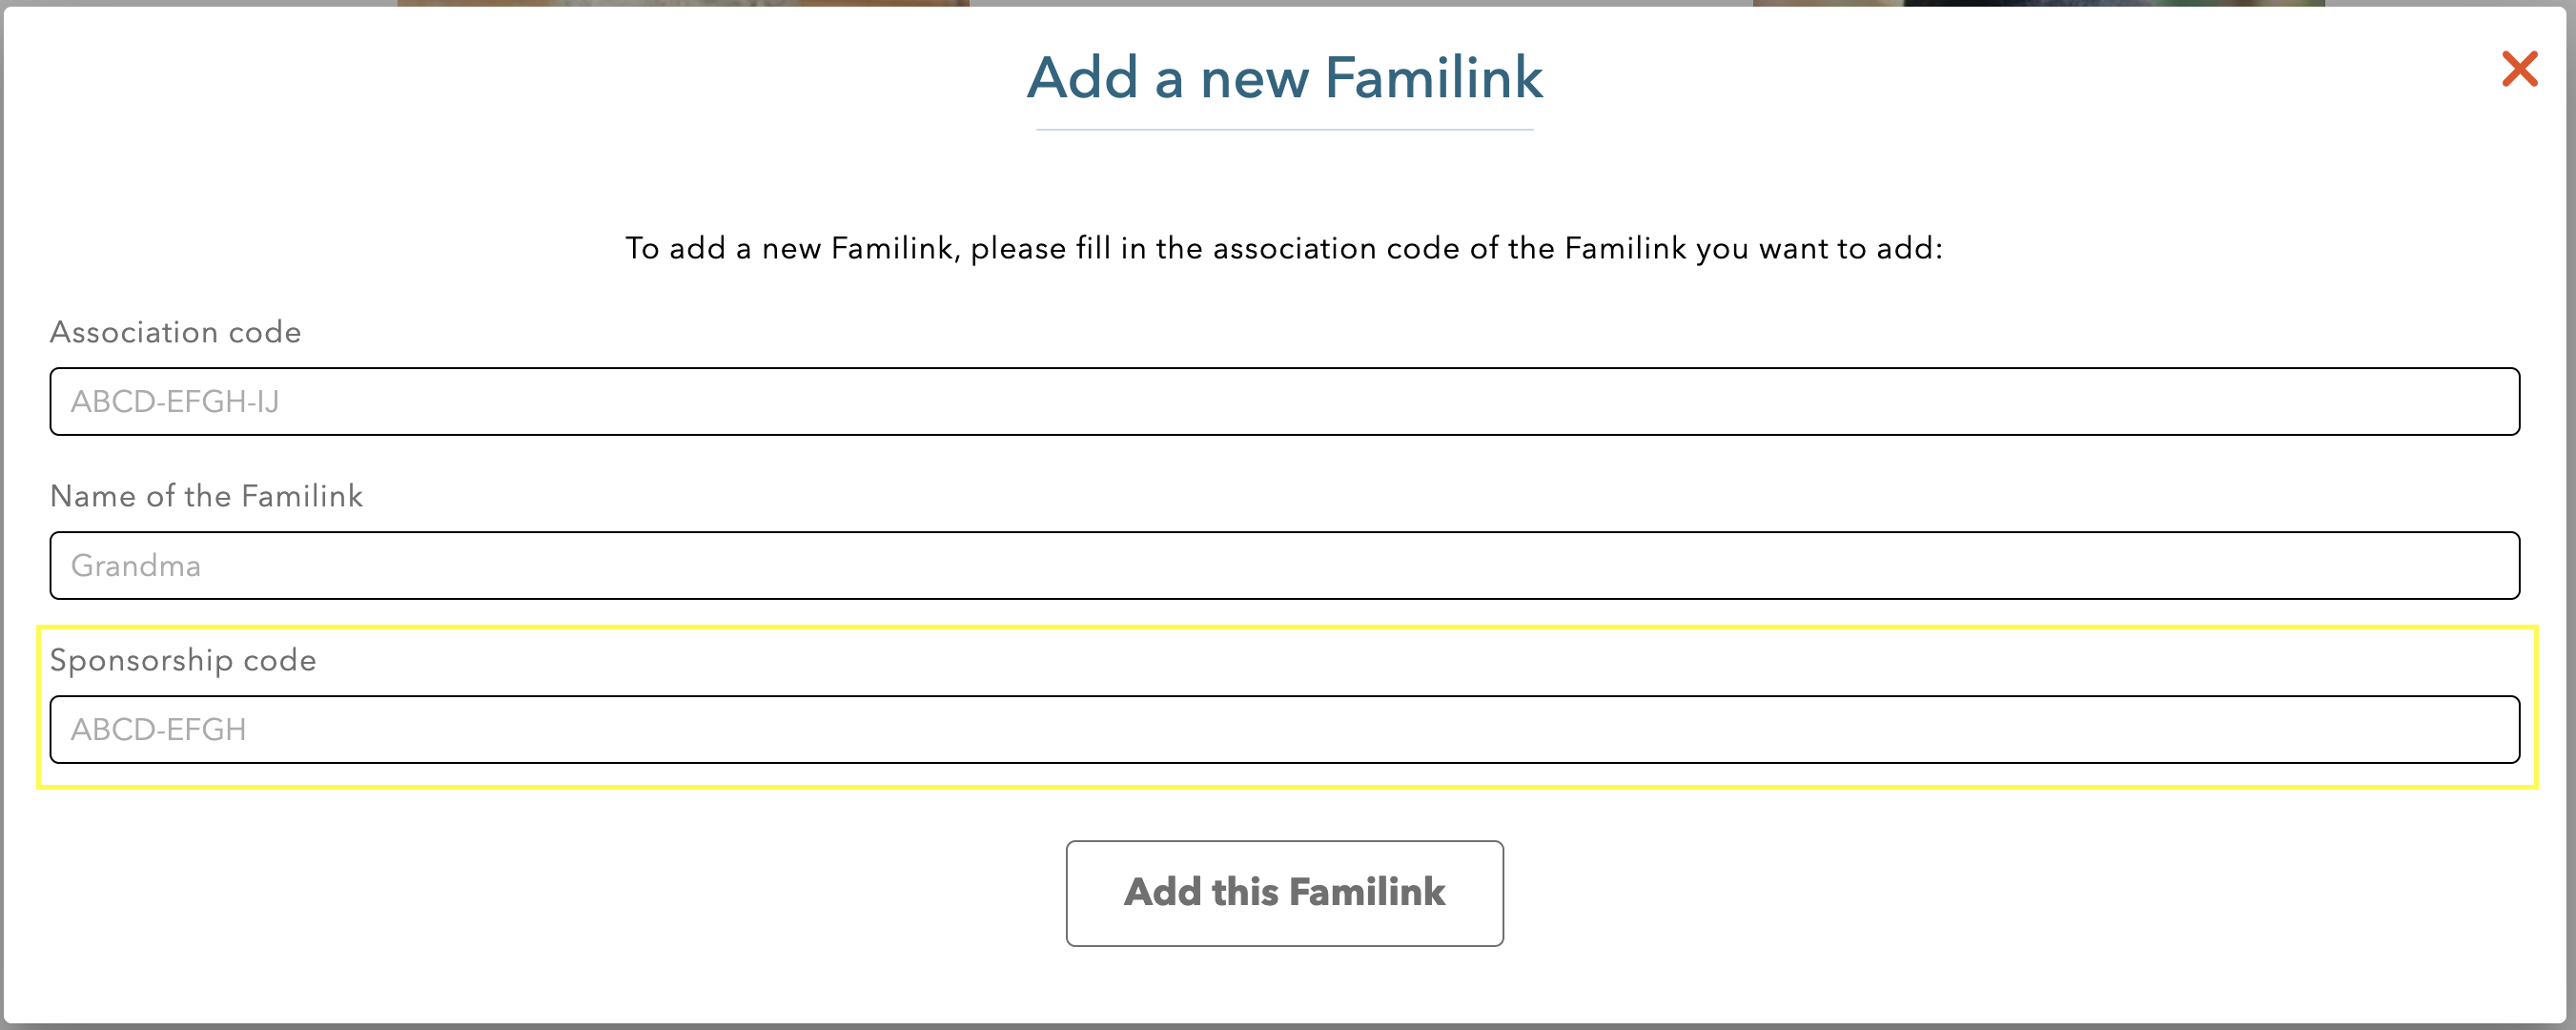The height and width of the screenshot is (1030, 2576).
Task: Click the dark photo peeking above the dialog
Action: coord(2040,3)
